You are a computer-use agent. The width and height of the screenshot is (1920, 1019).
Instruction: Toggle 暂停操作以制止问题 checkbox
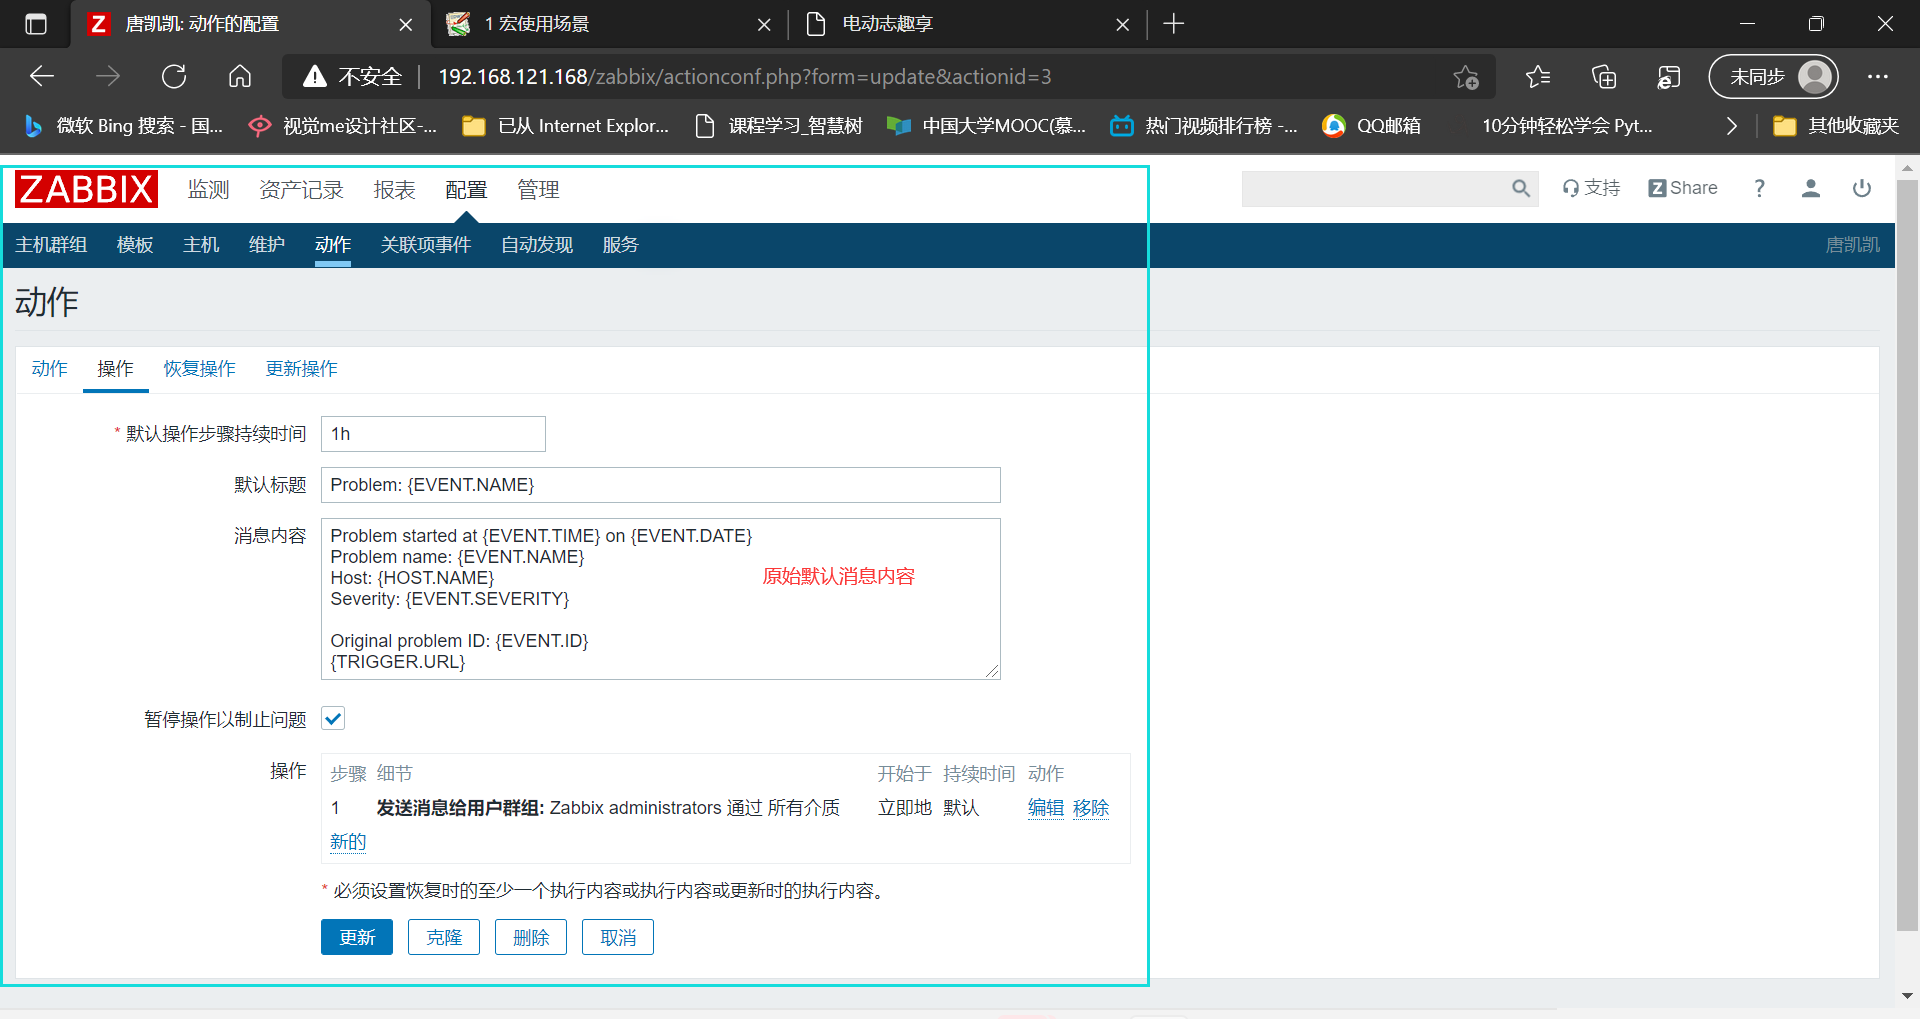click(x=333, y=719)
